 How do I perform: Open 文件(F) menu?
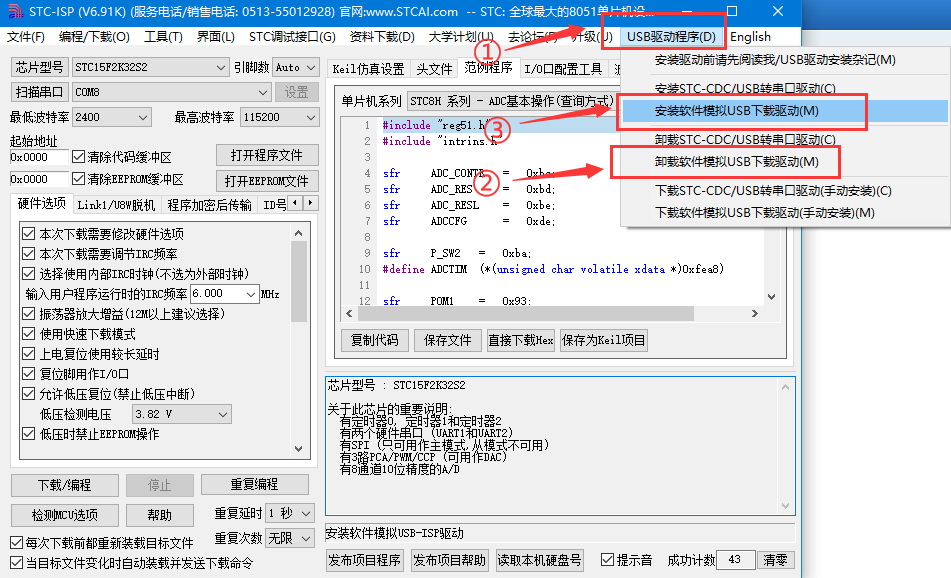pos(25,37)
